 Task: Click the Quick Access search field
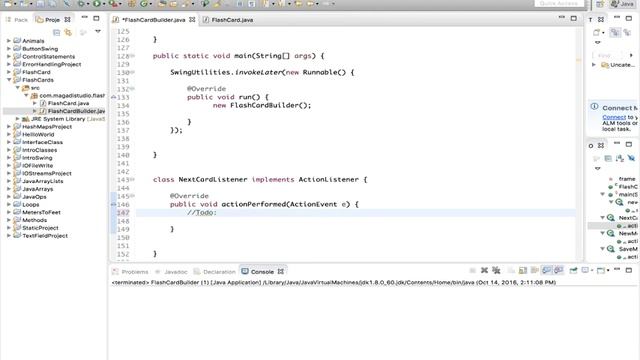click(558, 3)
